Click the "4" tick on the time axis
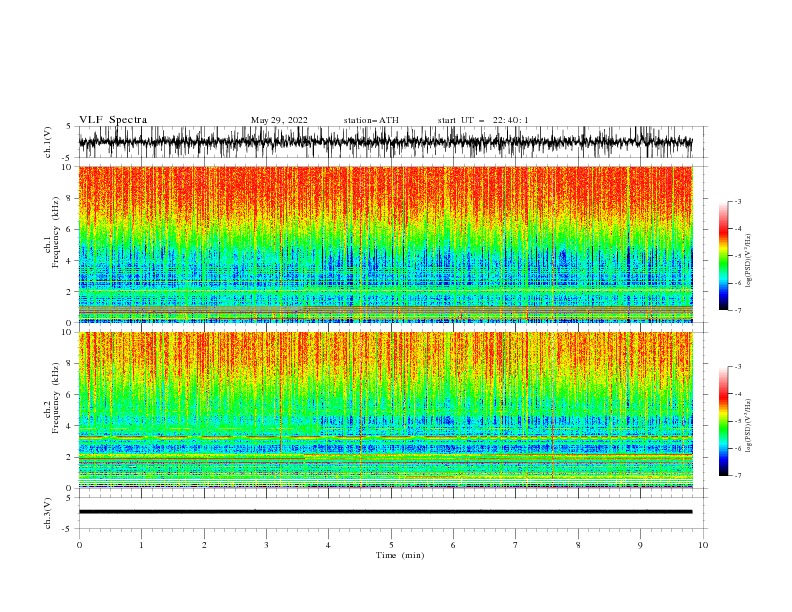 click(328, 545)
